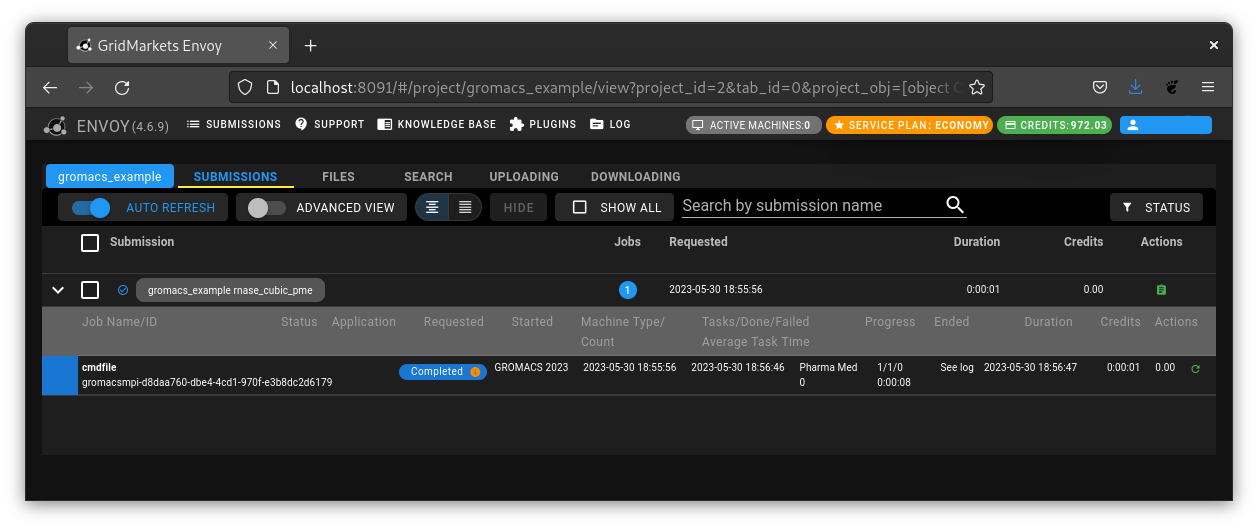Toggle the Advanced View switch
The height and width of the screenshot is (529, 1258).
coord(266,208)
